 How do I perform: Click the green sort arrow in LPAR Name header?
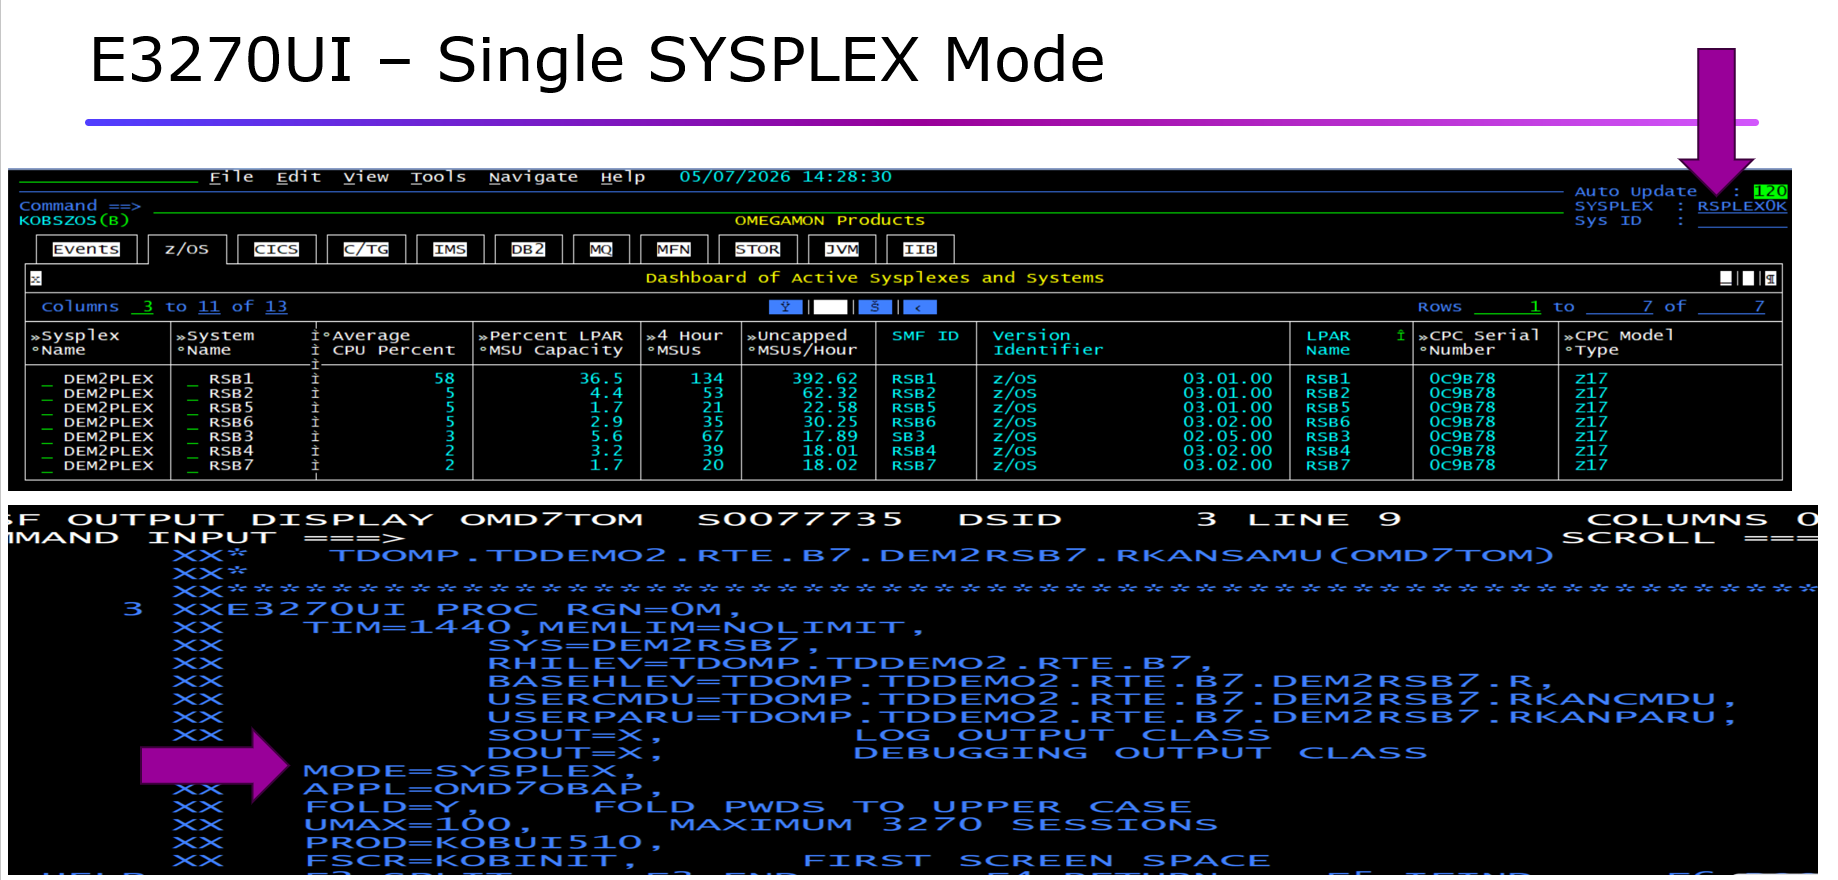1400,335
